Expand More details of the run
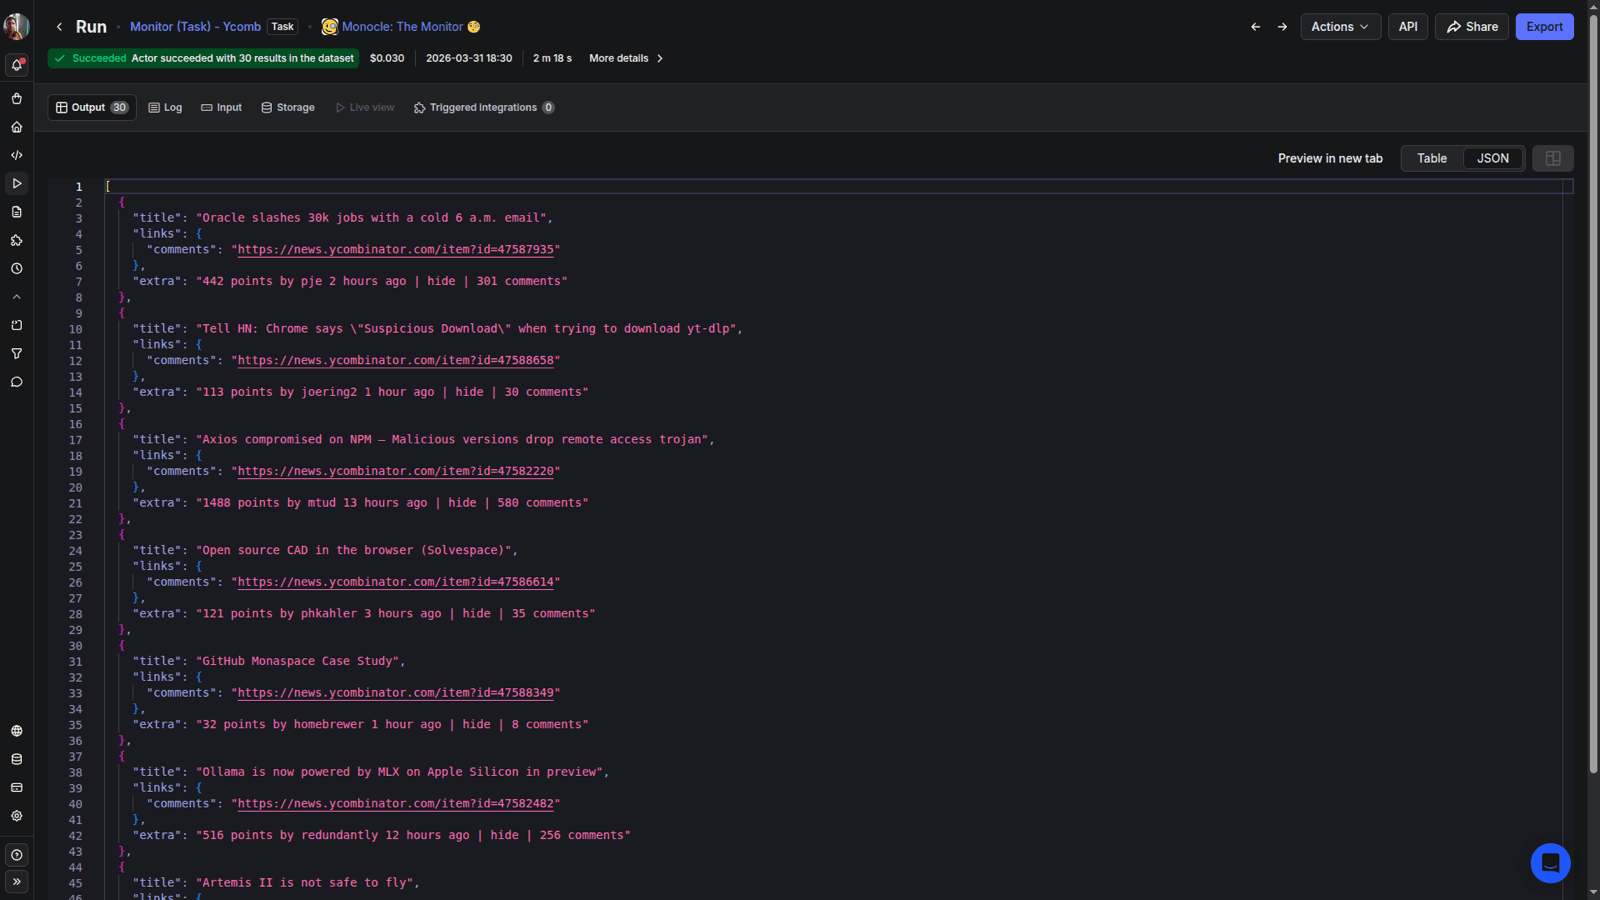 pyautogui.click(x=626, y=58)
